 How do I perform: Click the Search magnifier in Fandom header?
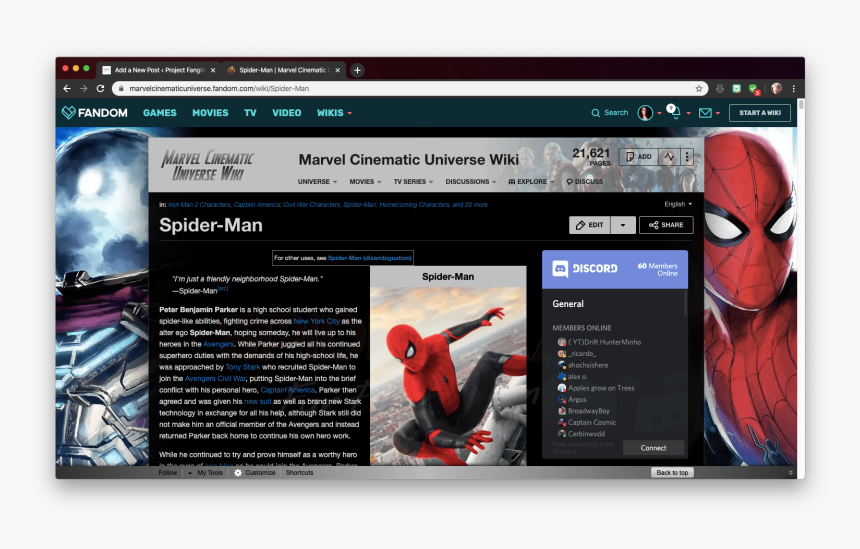(596, 113)
